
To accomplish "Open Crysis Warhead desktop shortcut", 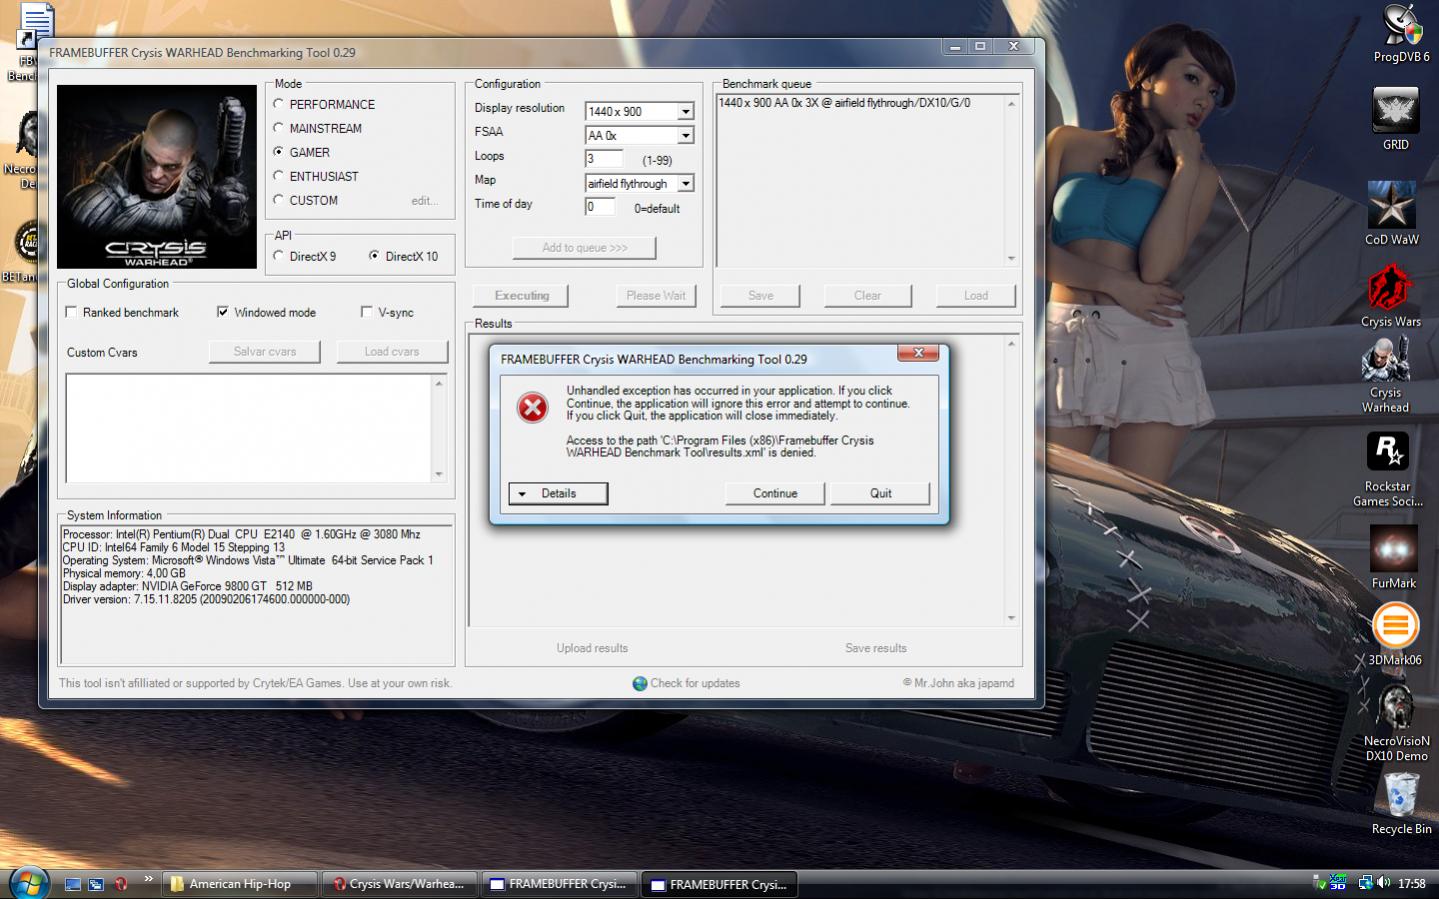I will point(1385,375).
